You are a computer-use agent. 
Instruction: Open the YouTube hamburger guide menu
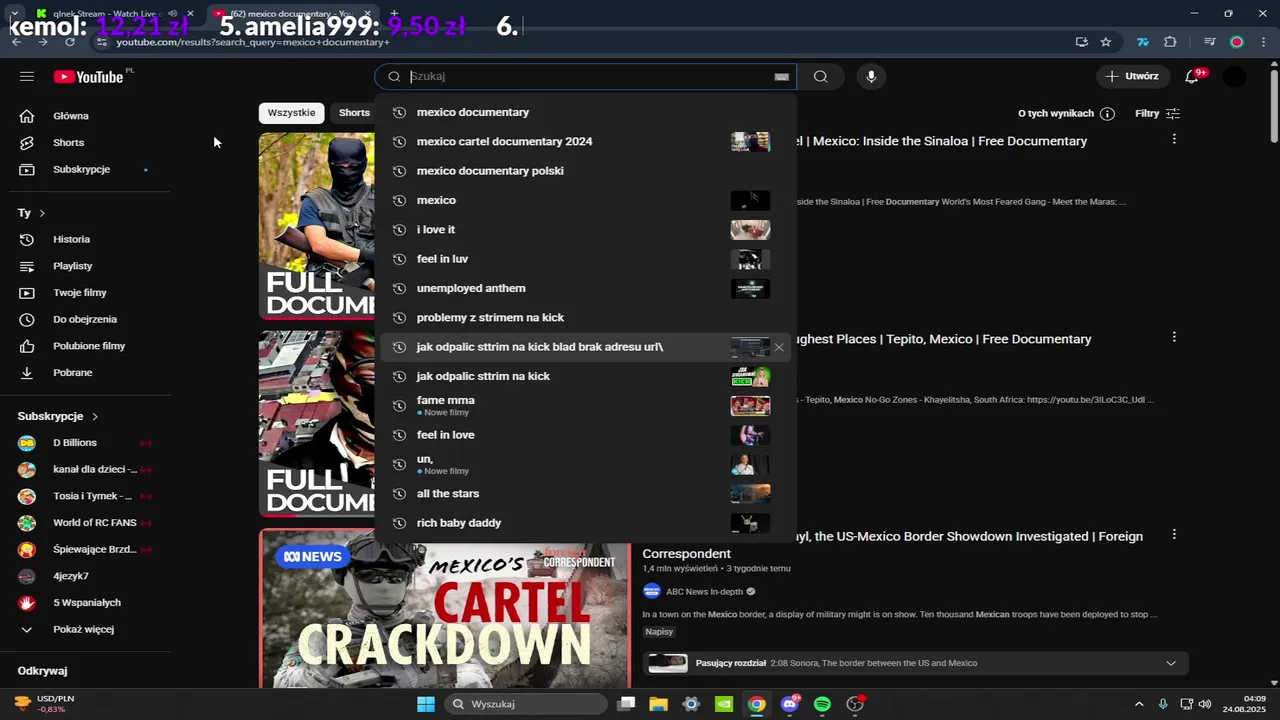(x=27, y=77)
